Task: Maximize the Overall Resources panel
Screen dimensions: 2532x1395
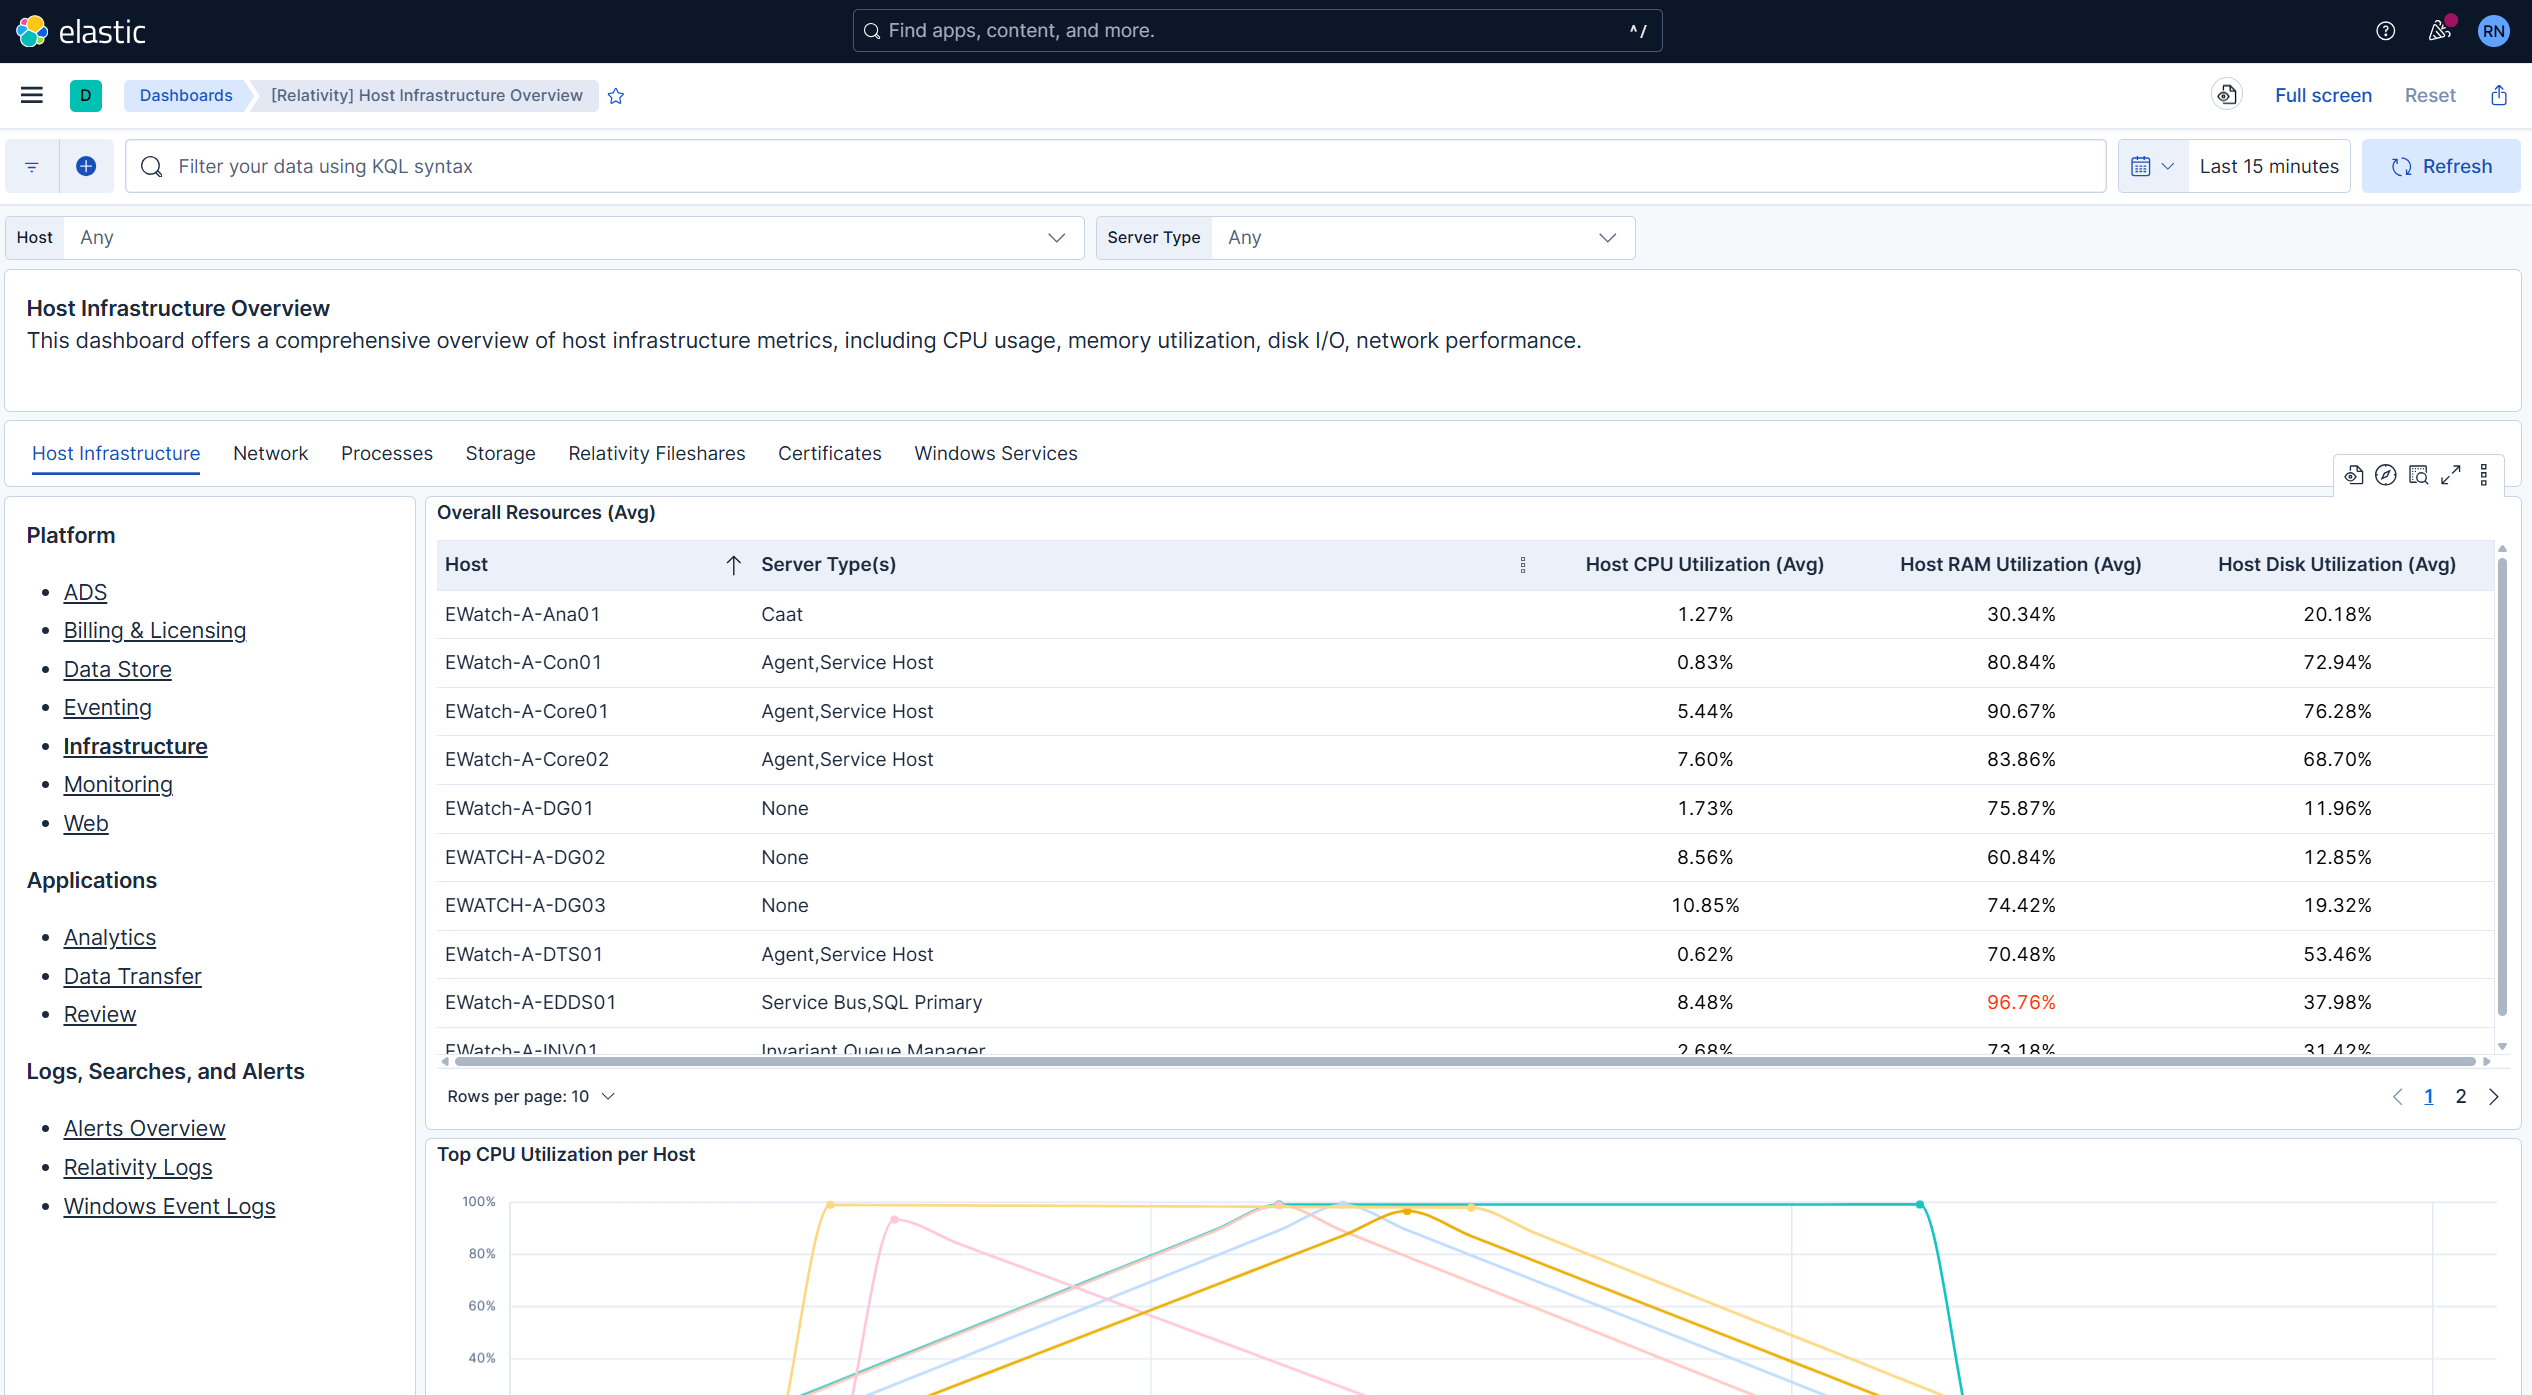Action: tap(2451, 475)
